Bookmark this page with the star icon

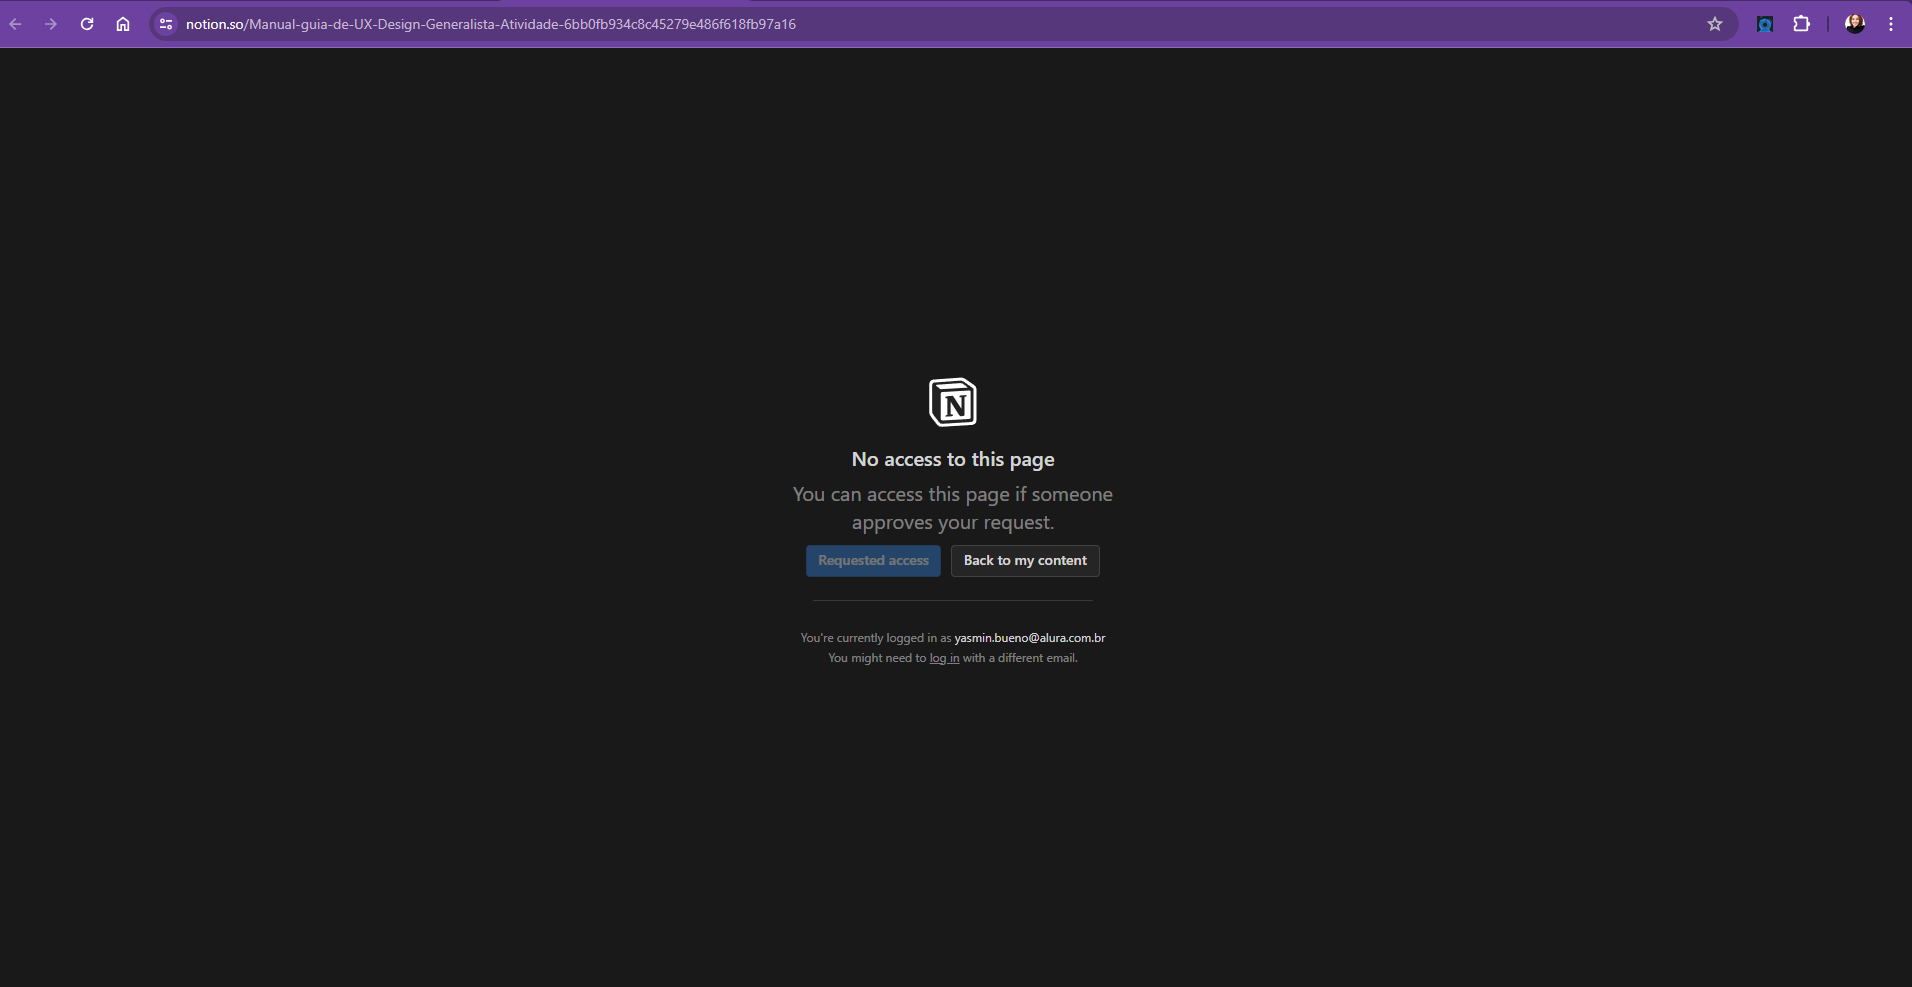1715,24
